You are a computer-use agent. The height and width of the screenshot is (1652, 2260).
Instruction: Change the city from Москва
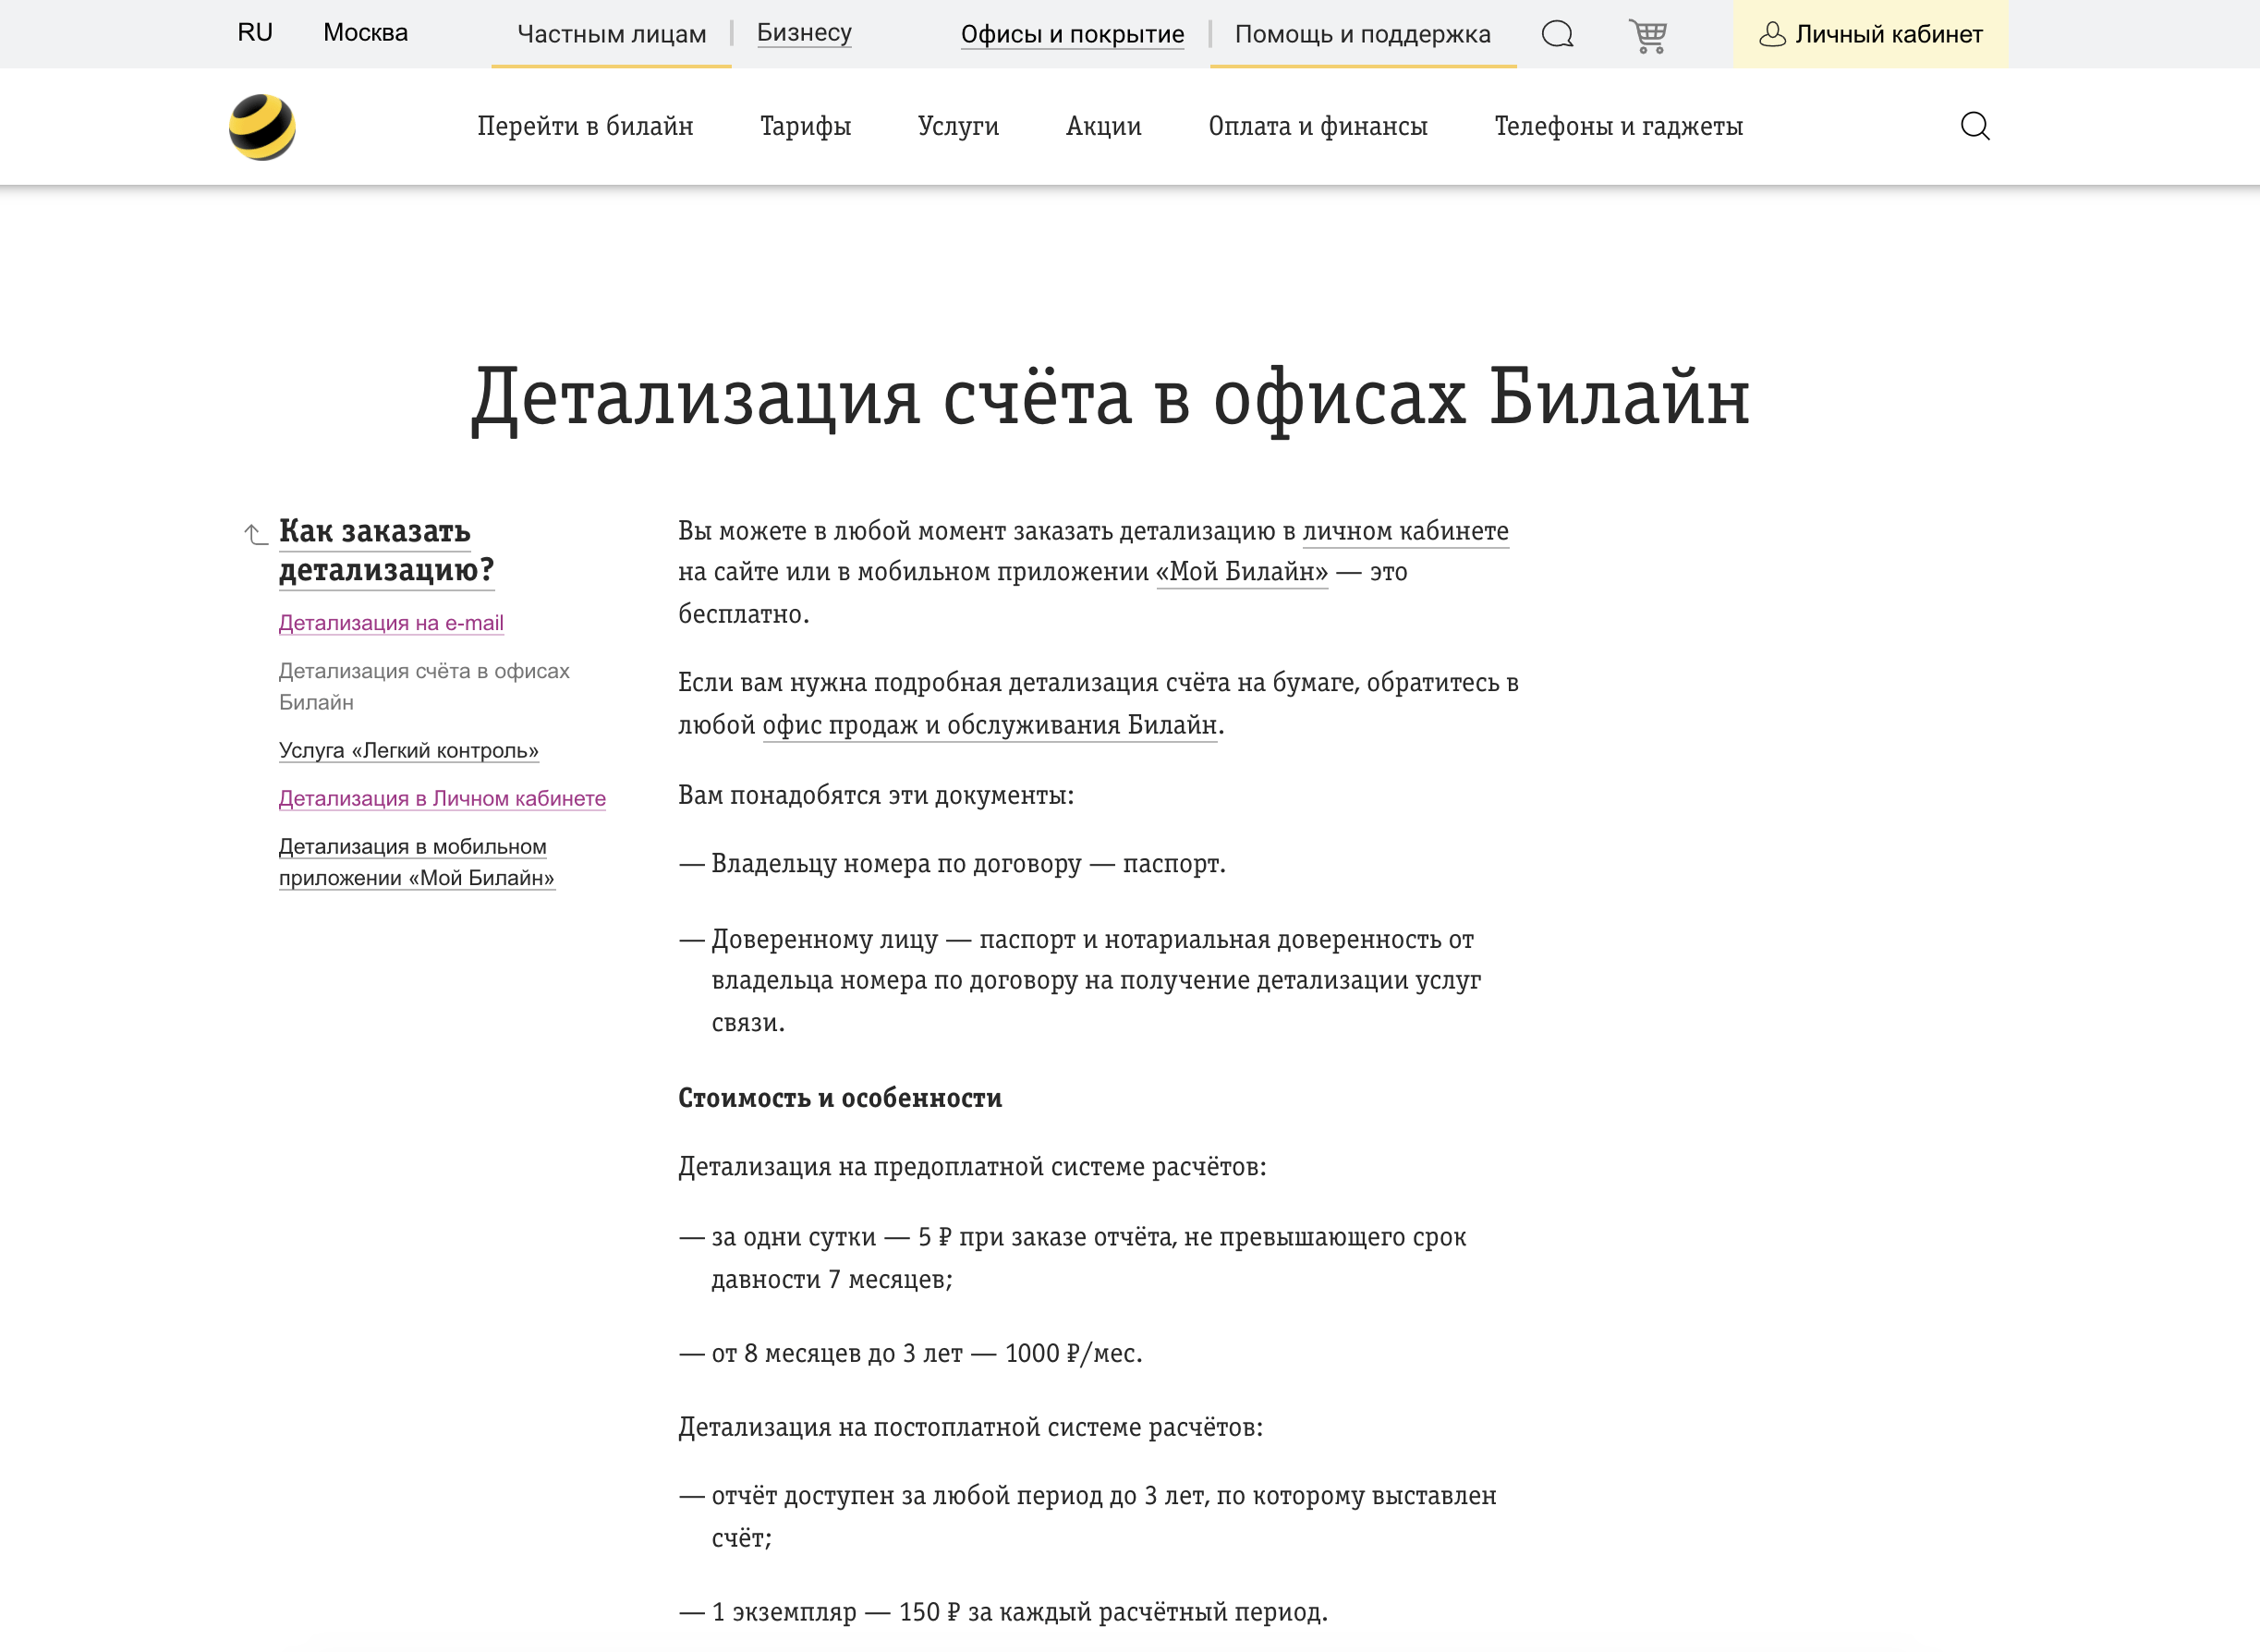(x=365, y=33)
